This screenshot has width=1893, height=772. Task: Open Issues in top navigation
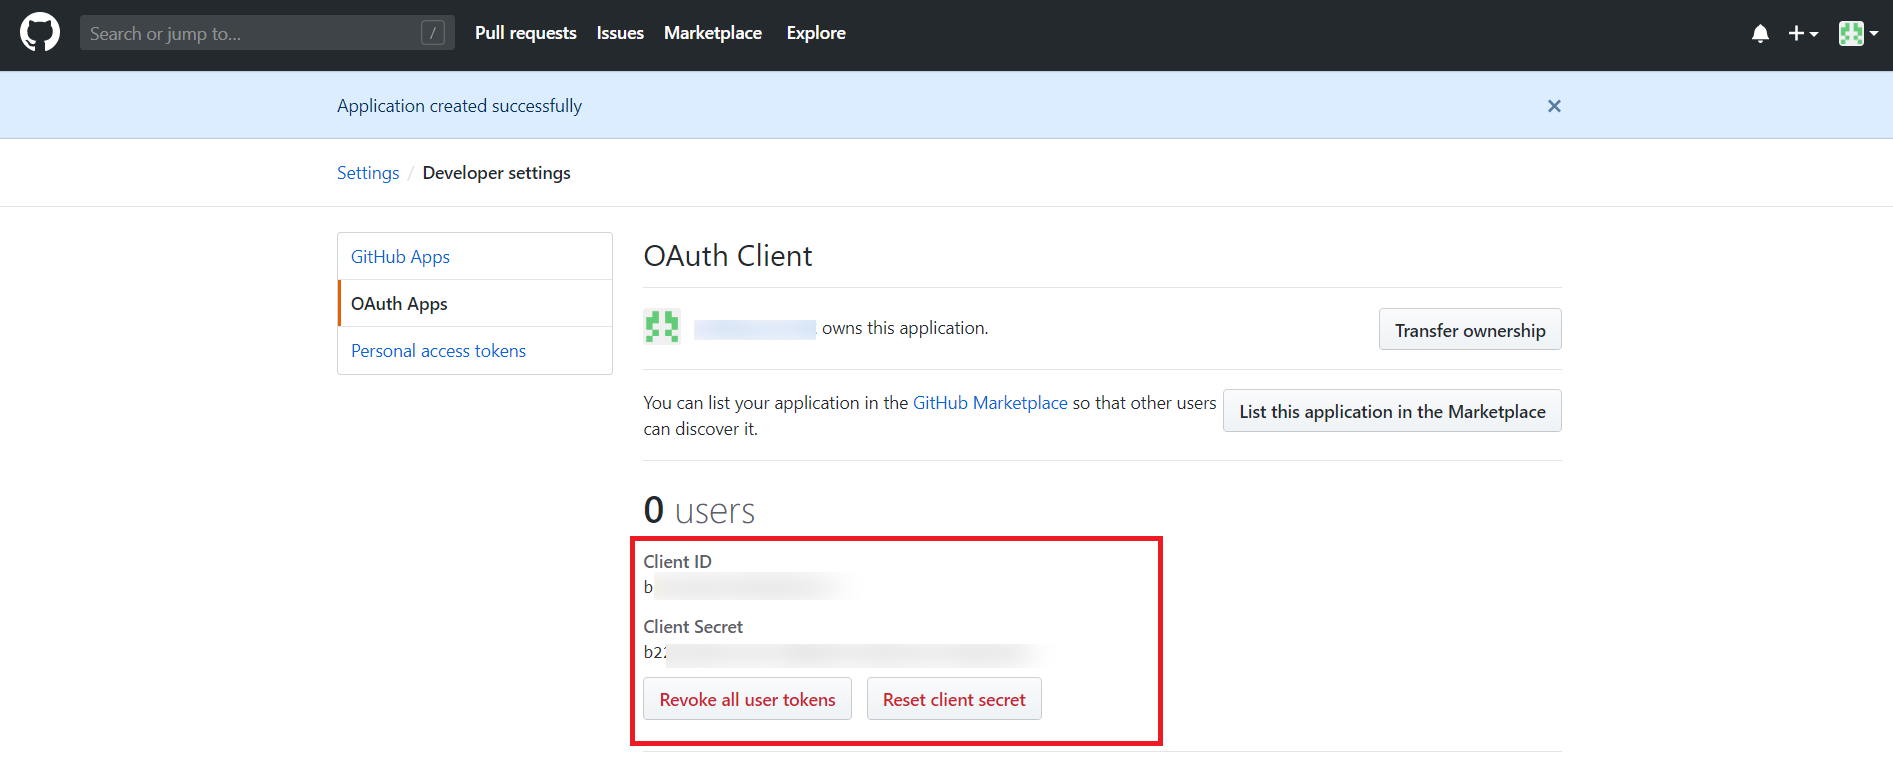(620, 33)
